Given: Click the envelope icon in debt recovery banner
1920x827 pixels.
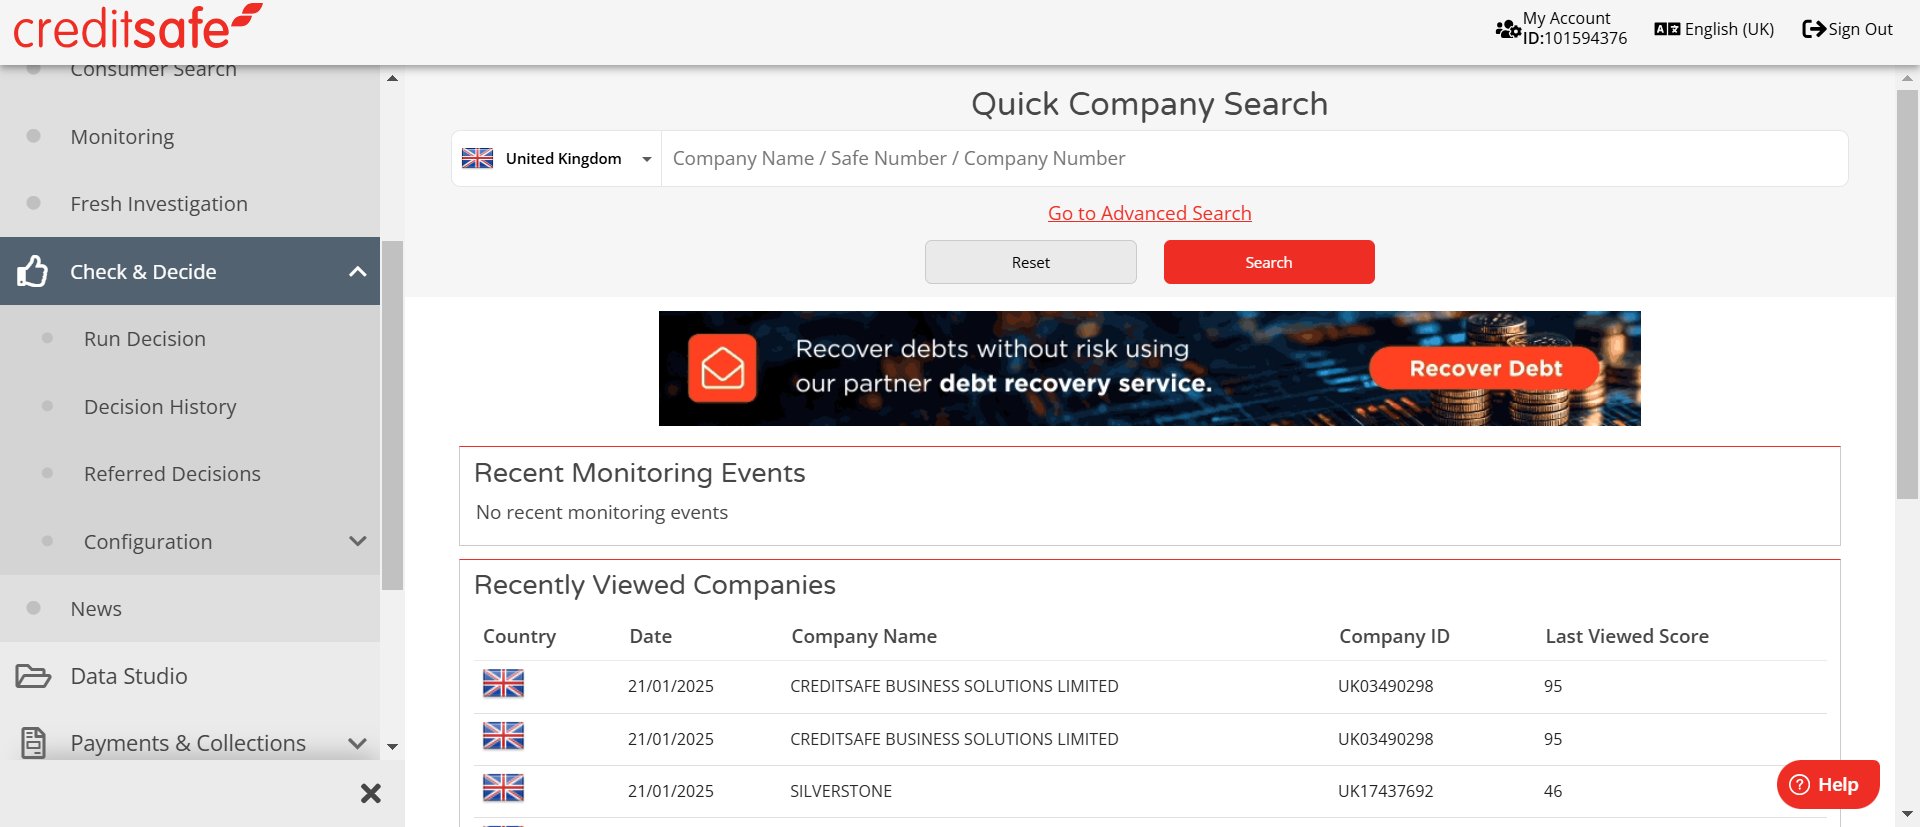Looking at the screenshot, I should (722, 368).
